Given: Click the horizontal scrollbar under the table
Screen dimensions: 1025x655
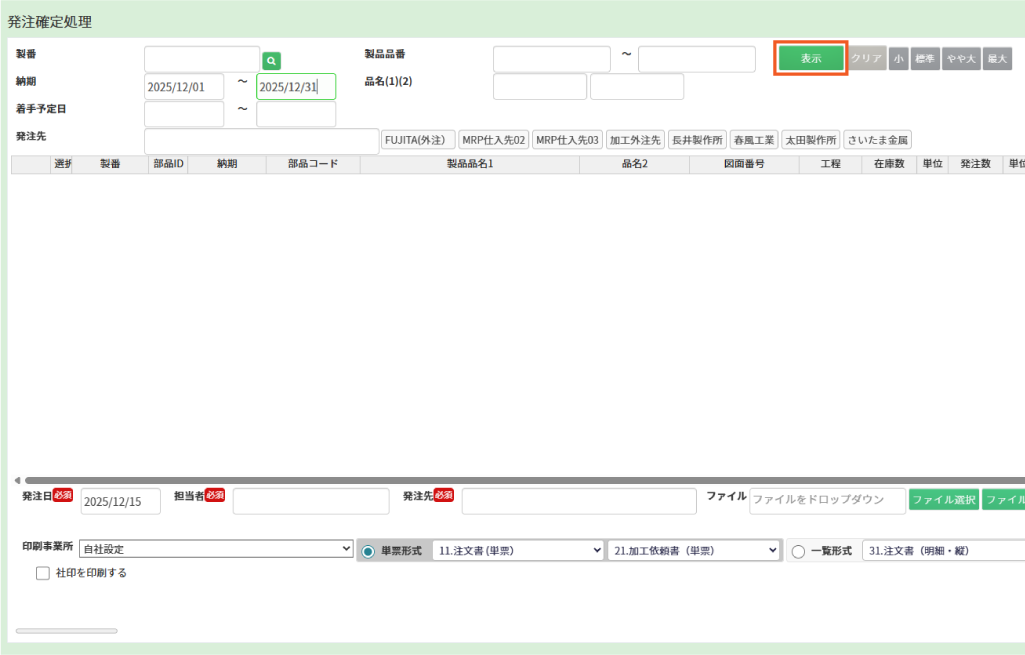Looking at the screenshot, I should pos(500,480).
